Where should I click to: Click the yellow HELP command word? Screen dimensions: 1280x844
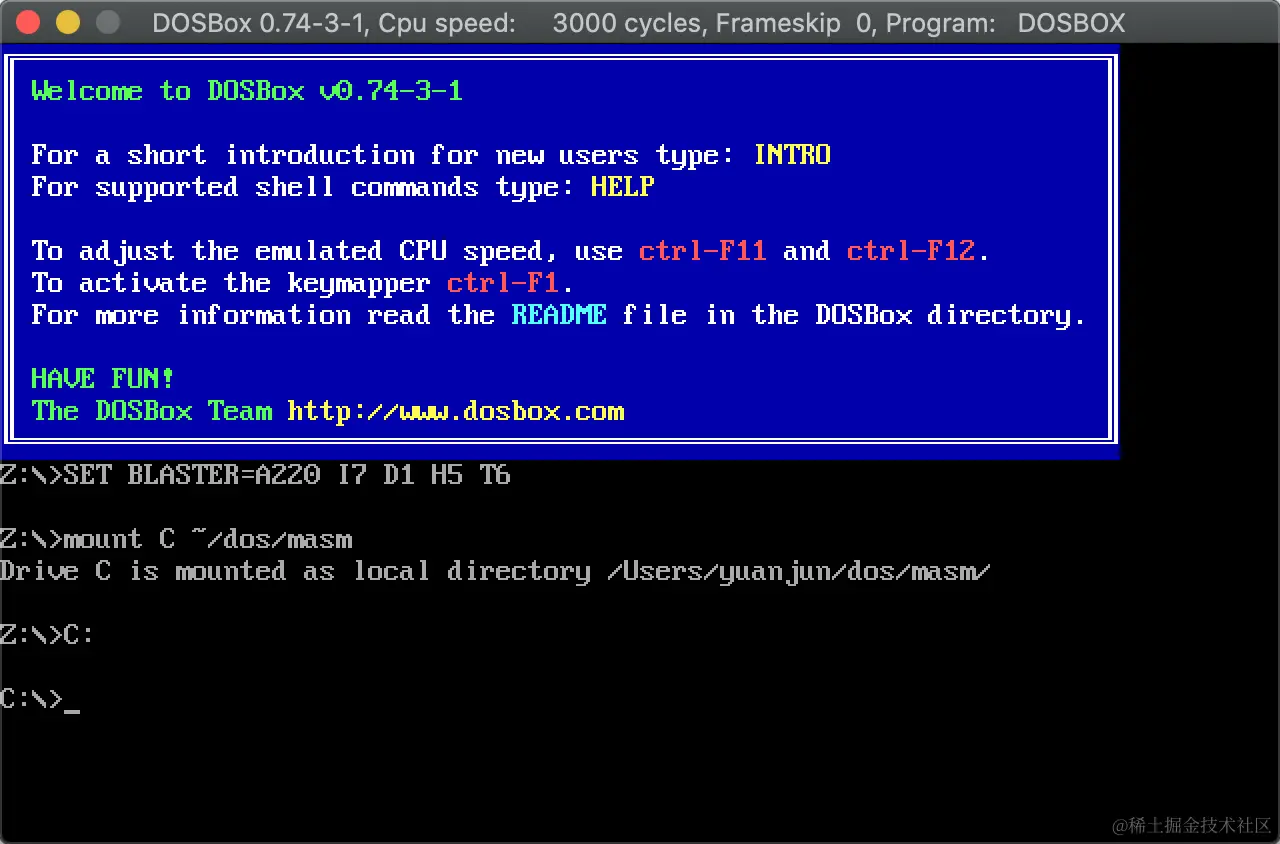pyautogui.click(x=622, y=187)
